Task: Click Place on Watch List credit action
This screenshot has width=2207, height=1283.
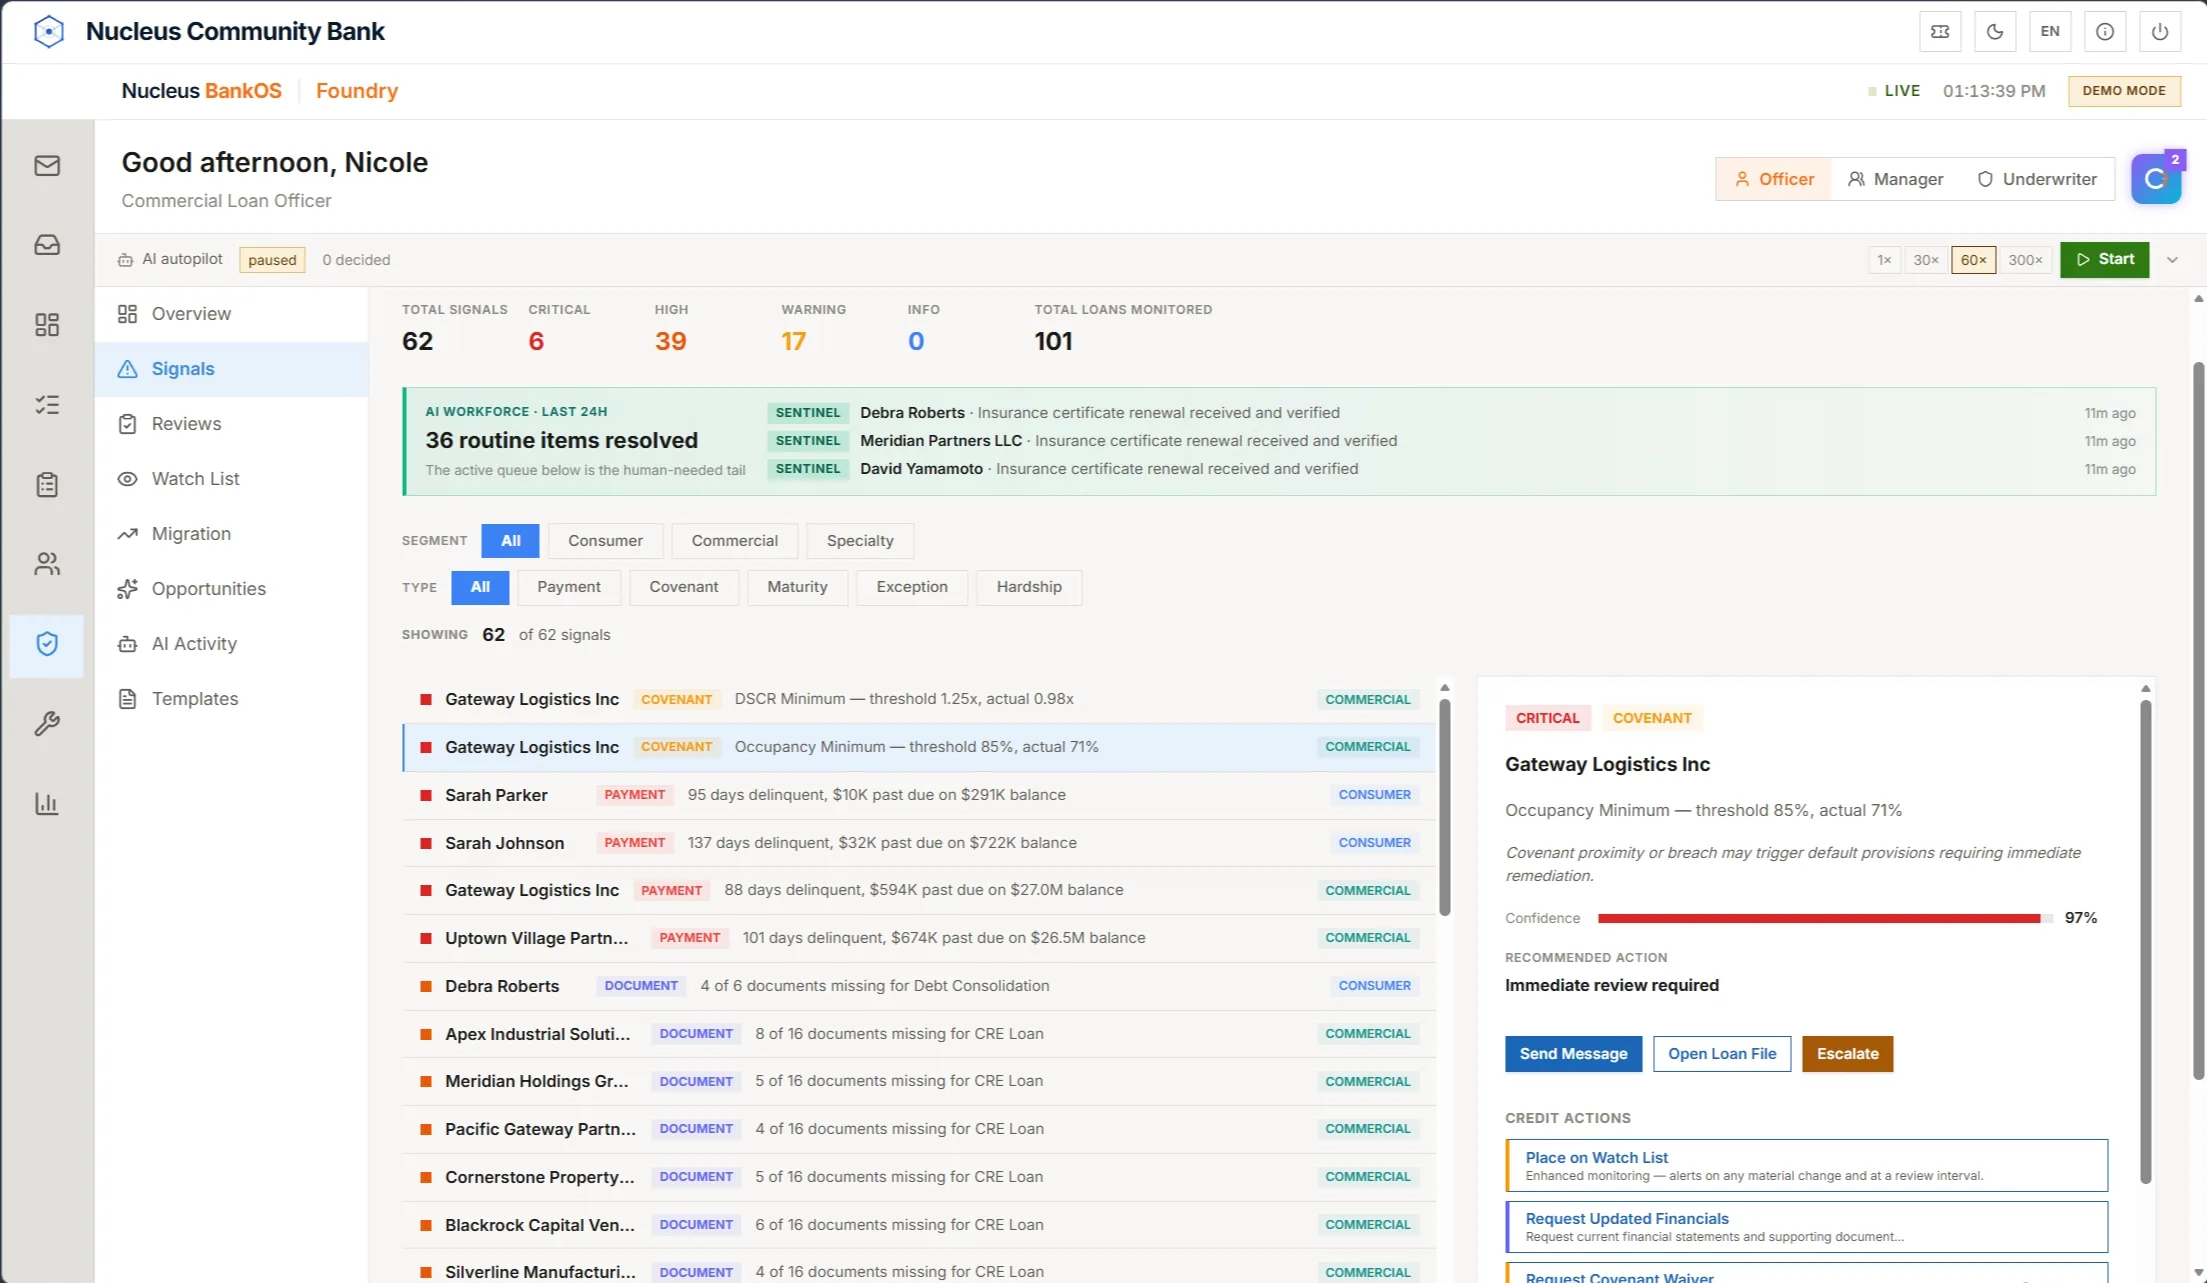Action: 1807,1165
